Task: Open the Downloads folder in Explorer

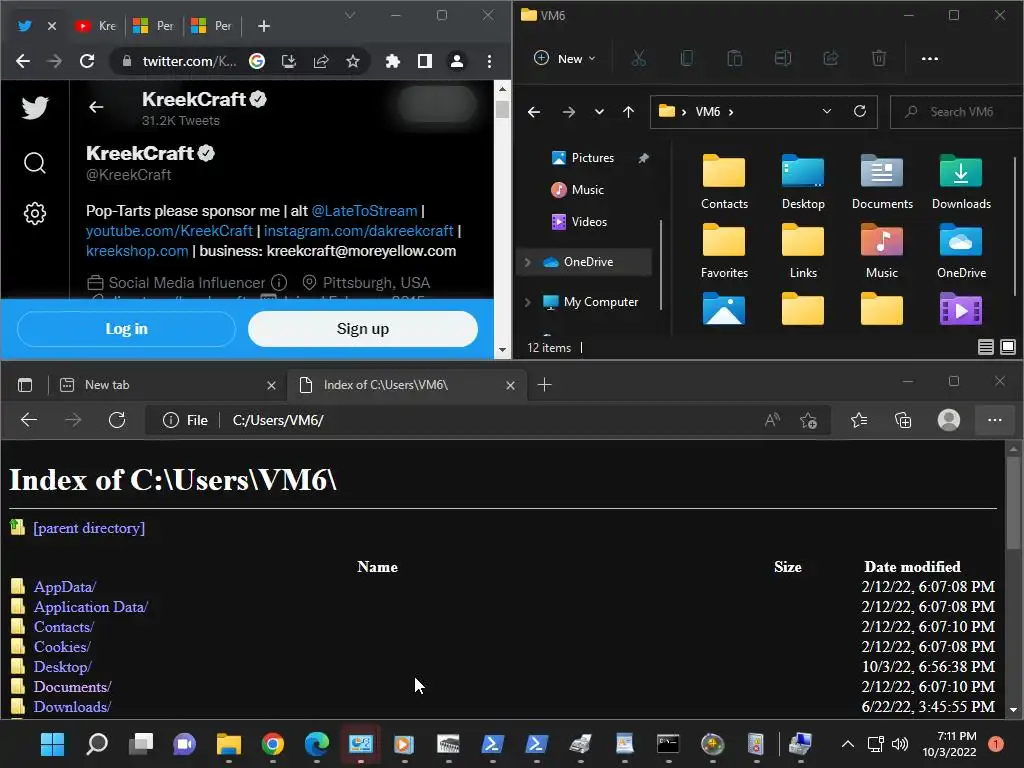Action: coord(961,183)
